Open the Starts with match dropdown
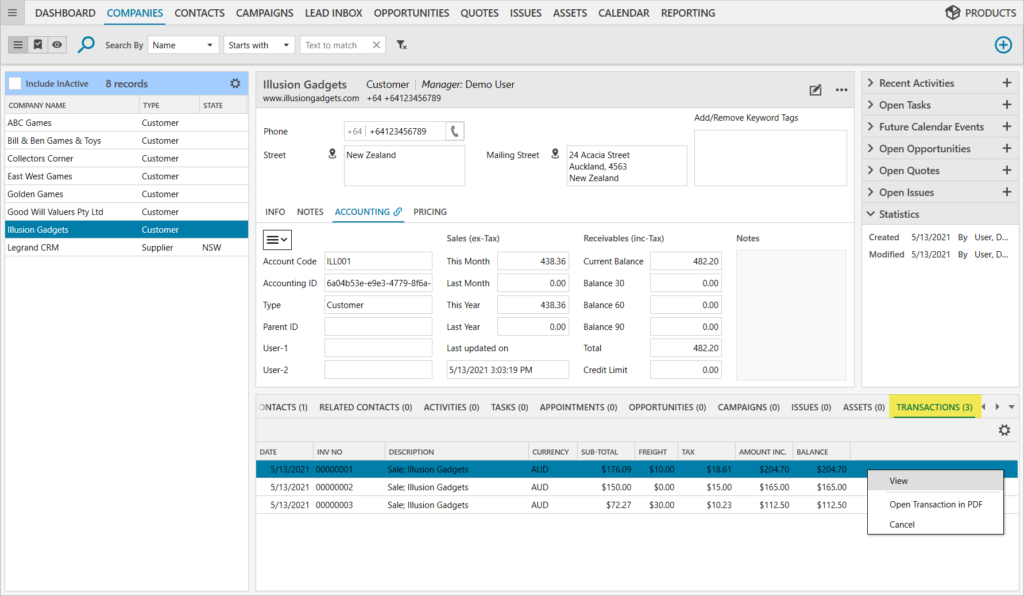The image size is (1024, 596). pos(258,45)
